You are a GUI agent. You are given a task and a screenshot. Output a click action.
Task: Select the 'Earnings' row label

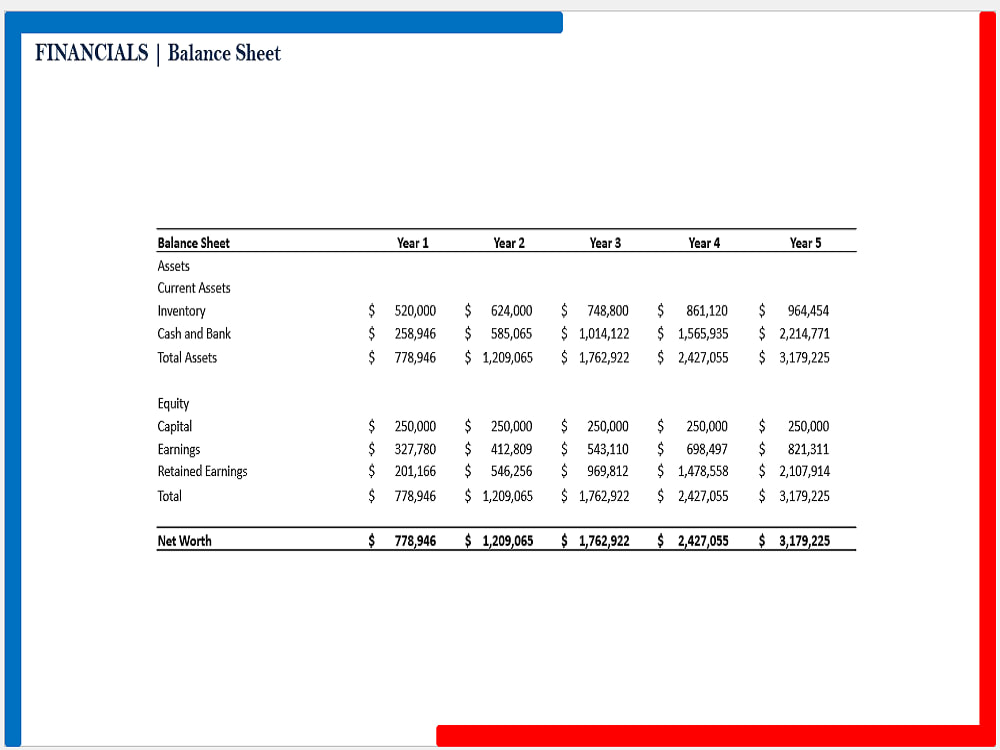point(179,450)
